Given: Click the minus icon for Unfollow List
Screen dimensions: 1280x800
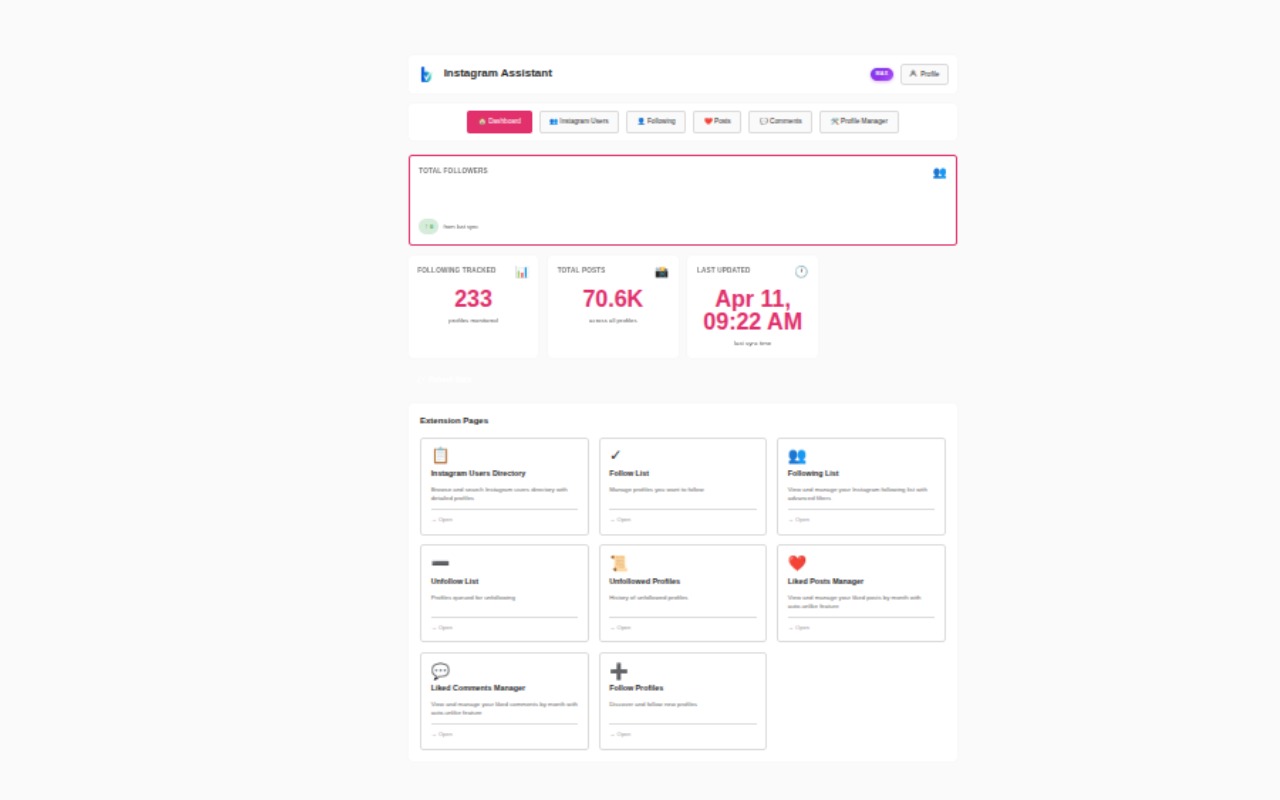Looking at the screenshot, I should [x=440, y=563].
